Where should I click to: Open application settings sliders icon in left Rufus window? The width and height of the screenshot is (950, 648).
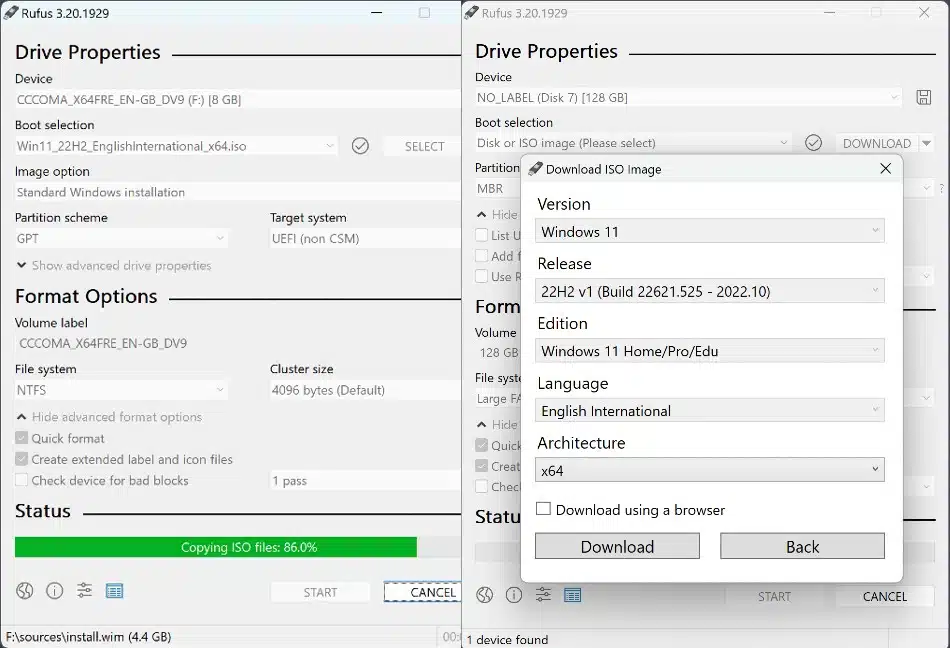(x=84, y=590)
